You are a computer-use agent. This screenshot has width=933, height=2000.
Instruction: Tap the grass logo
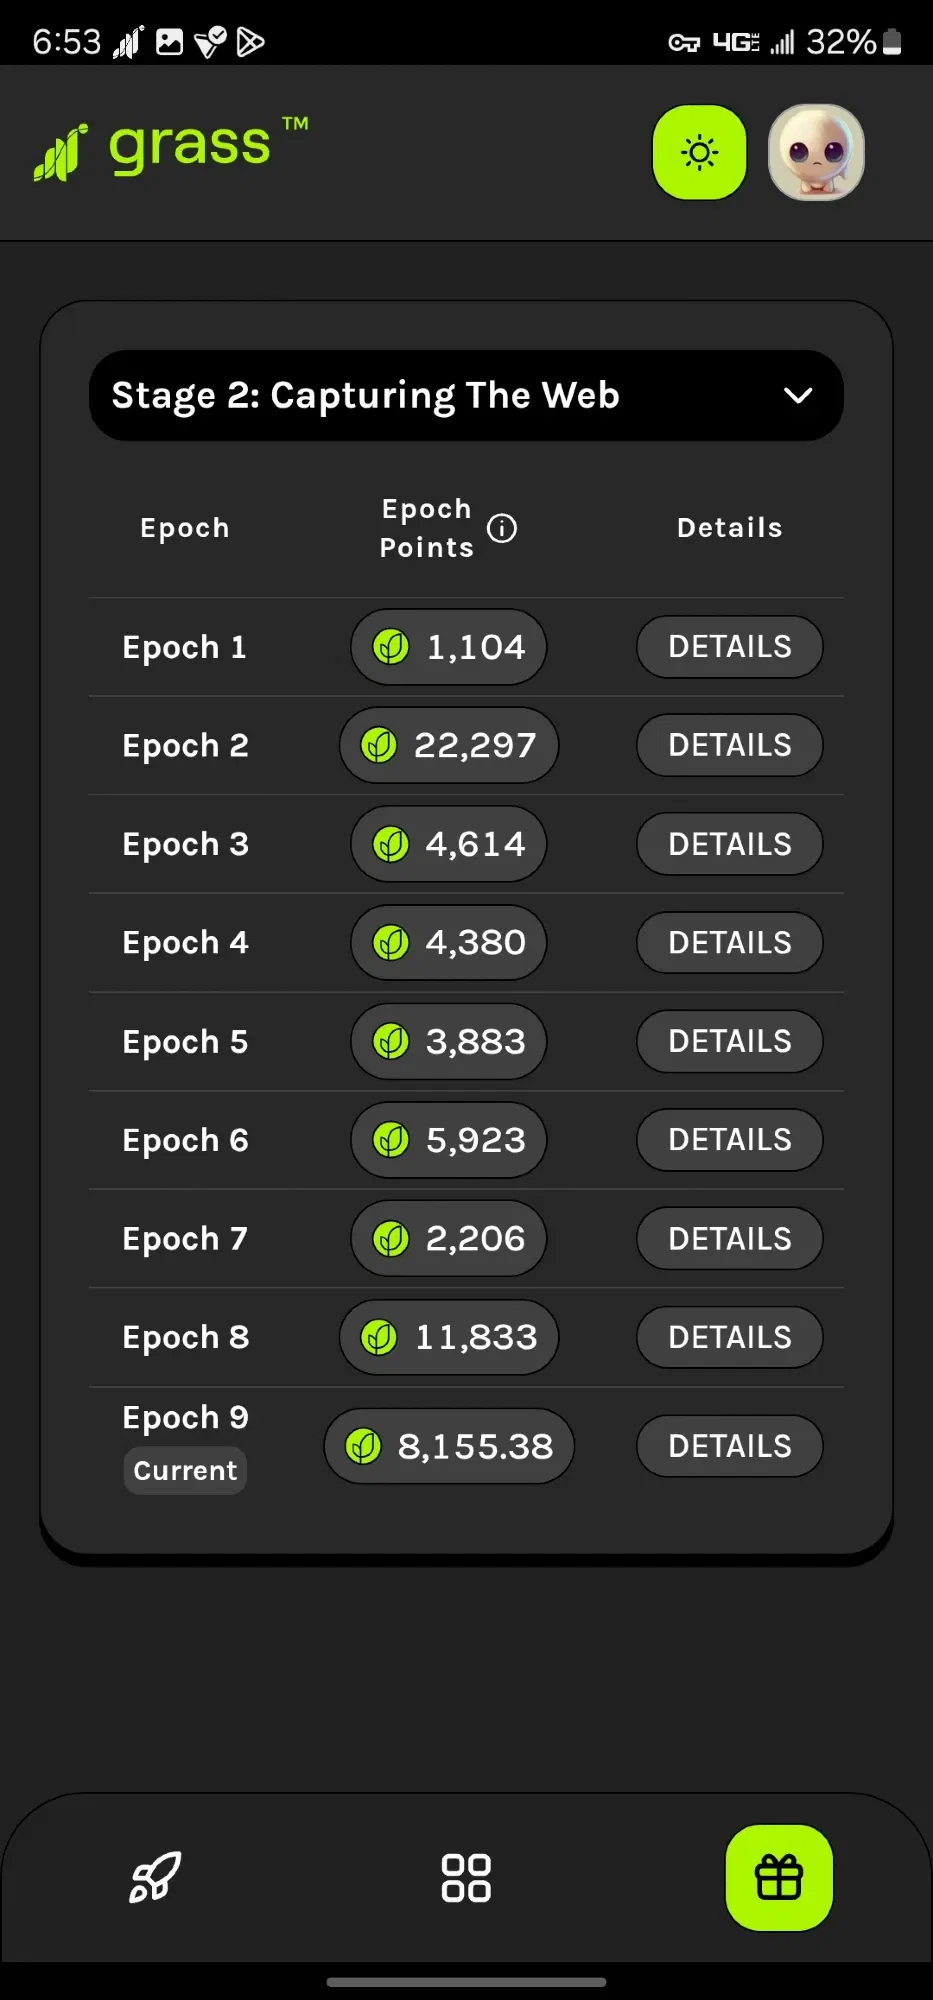tap(171, 148)
